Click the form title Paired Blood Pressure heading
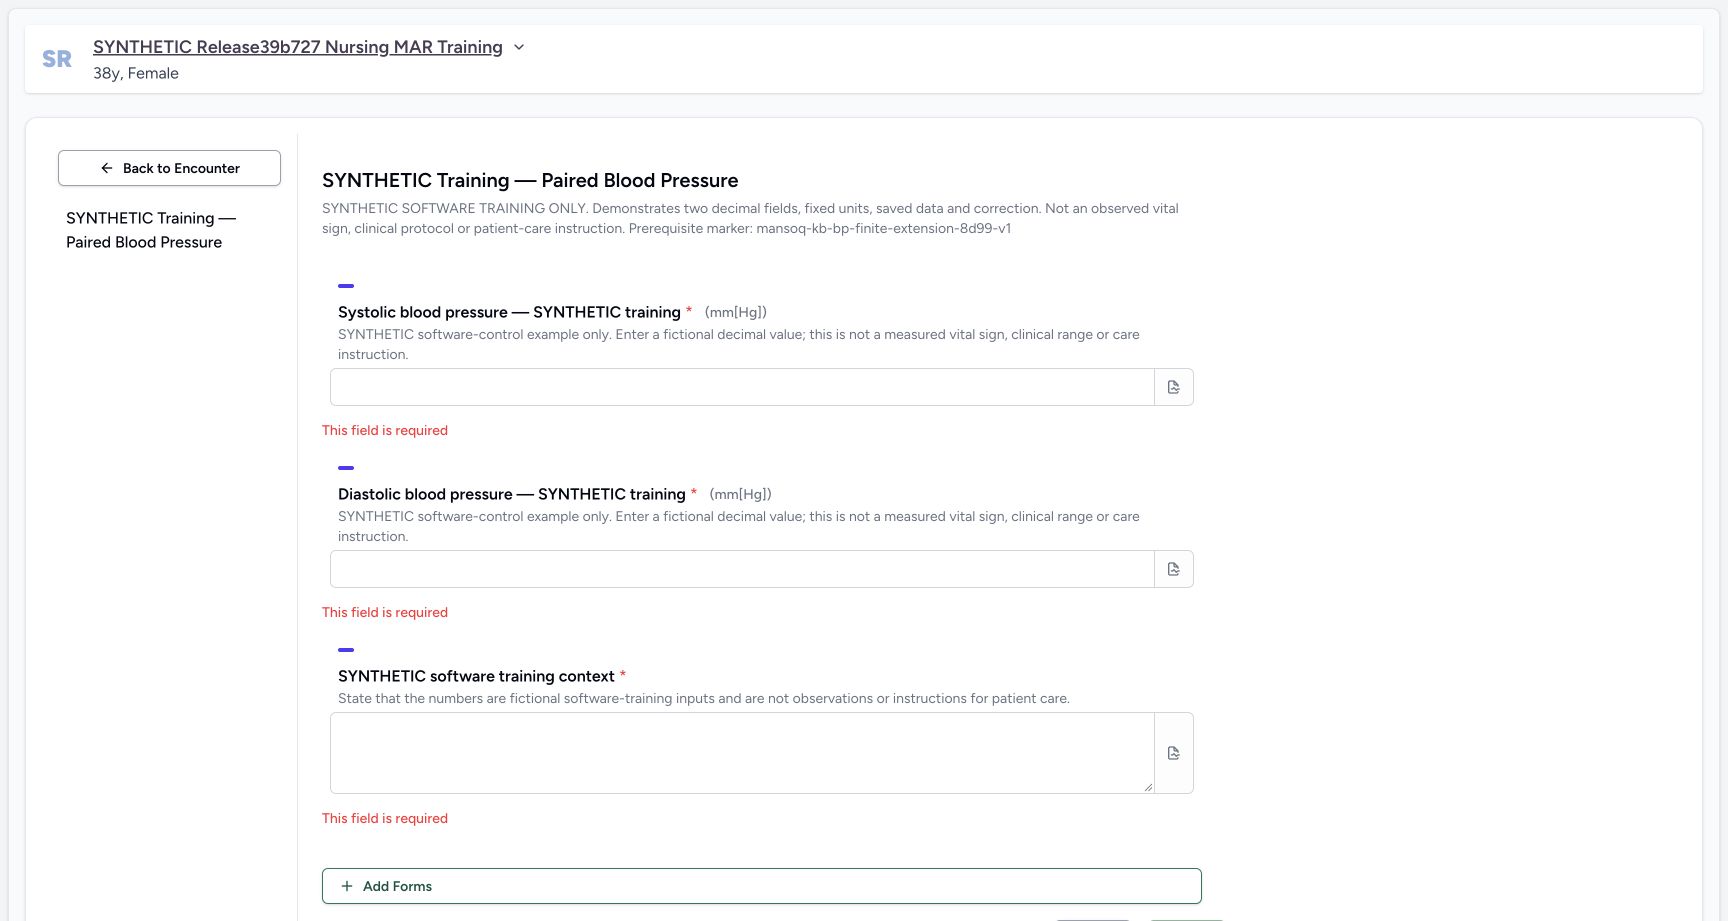Screen dimensions: 1728x921 (x=530, y=180)
